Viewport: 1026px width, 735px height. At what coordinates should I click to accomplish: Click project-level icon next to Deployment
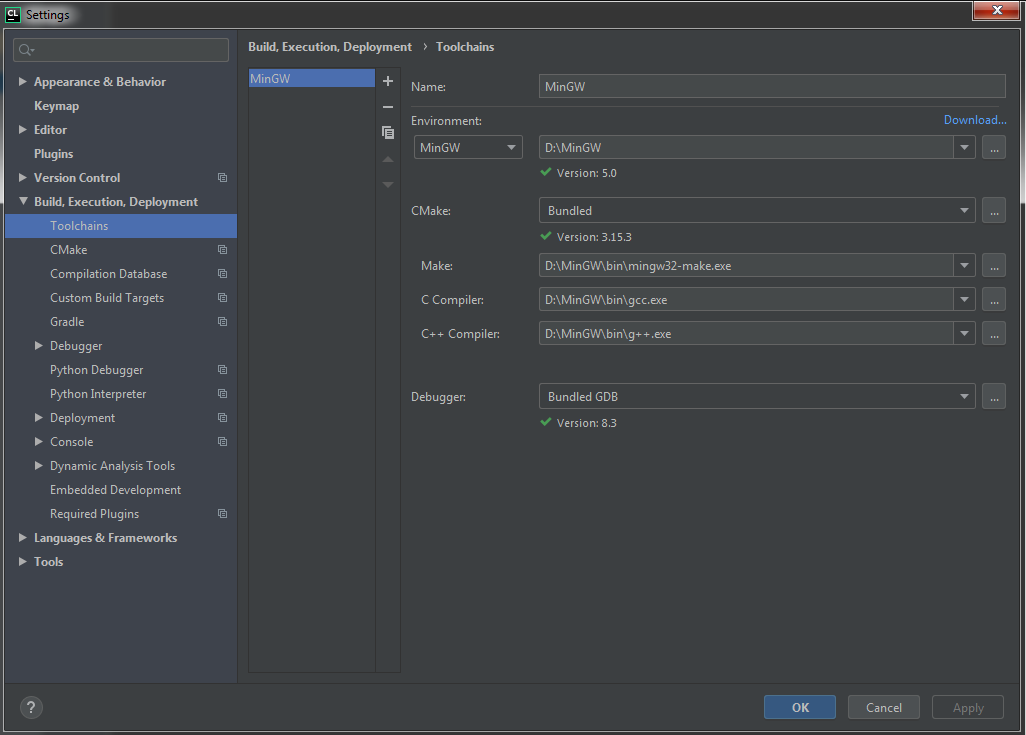222,418
